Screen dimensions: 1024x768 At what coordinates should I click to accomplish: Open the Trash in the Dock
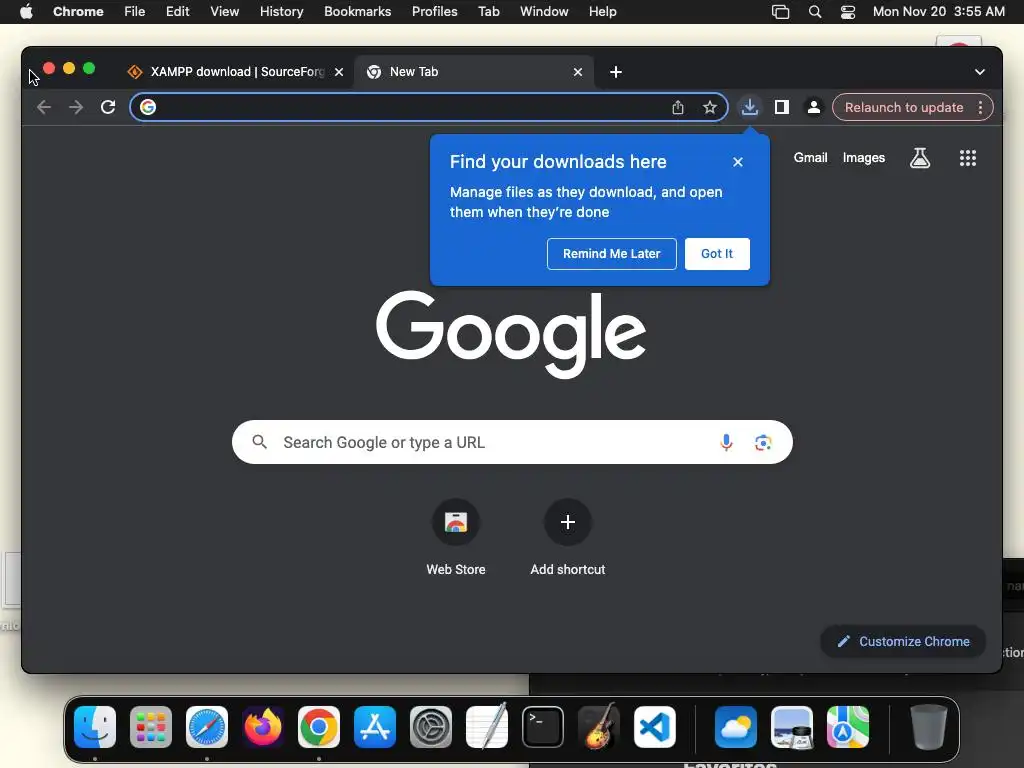(929, 727)
